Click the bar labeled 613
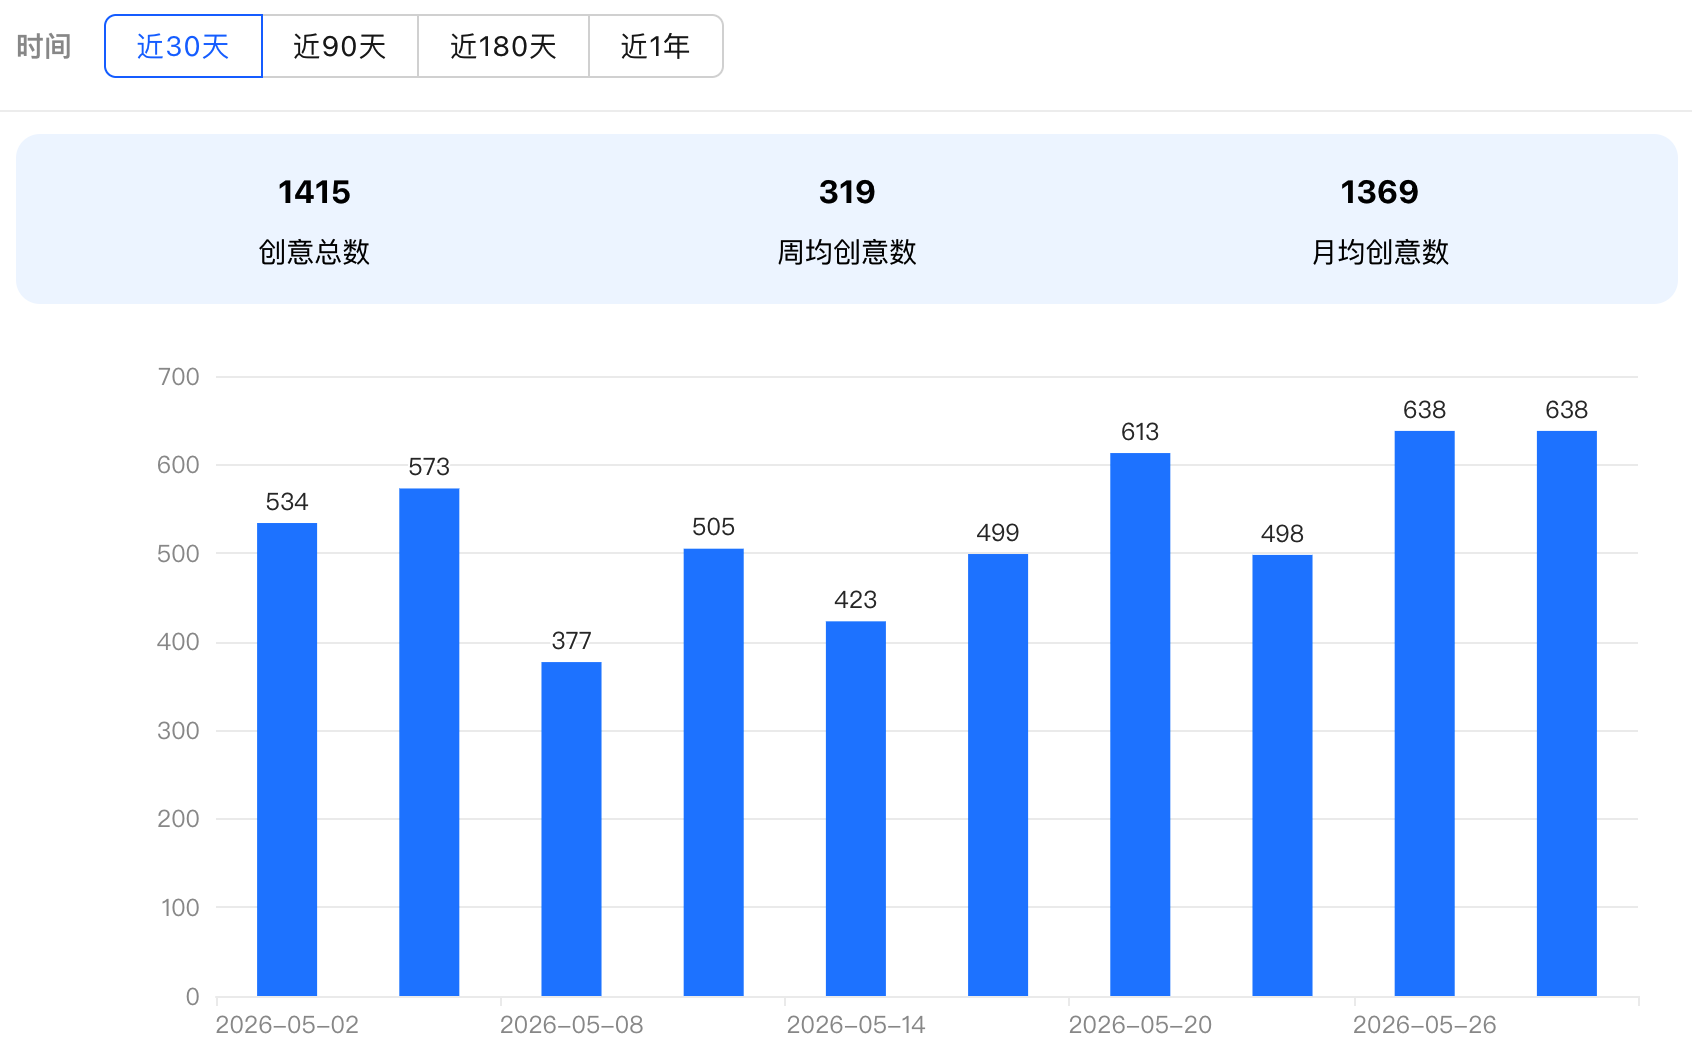The width and height of the screenshot is (1692, 1060). click(1140, 724)
